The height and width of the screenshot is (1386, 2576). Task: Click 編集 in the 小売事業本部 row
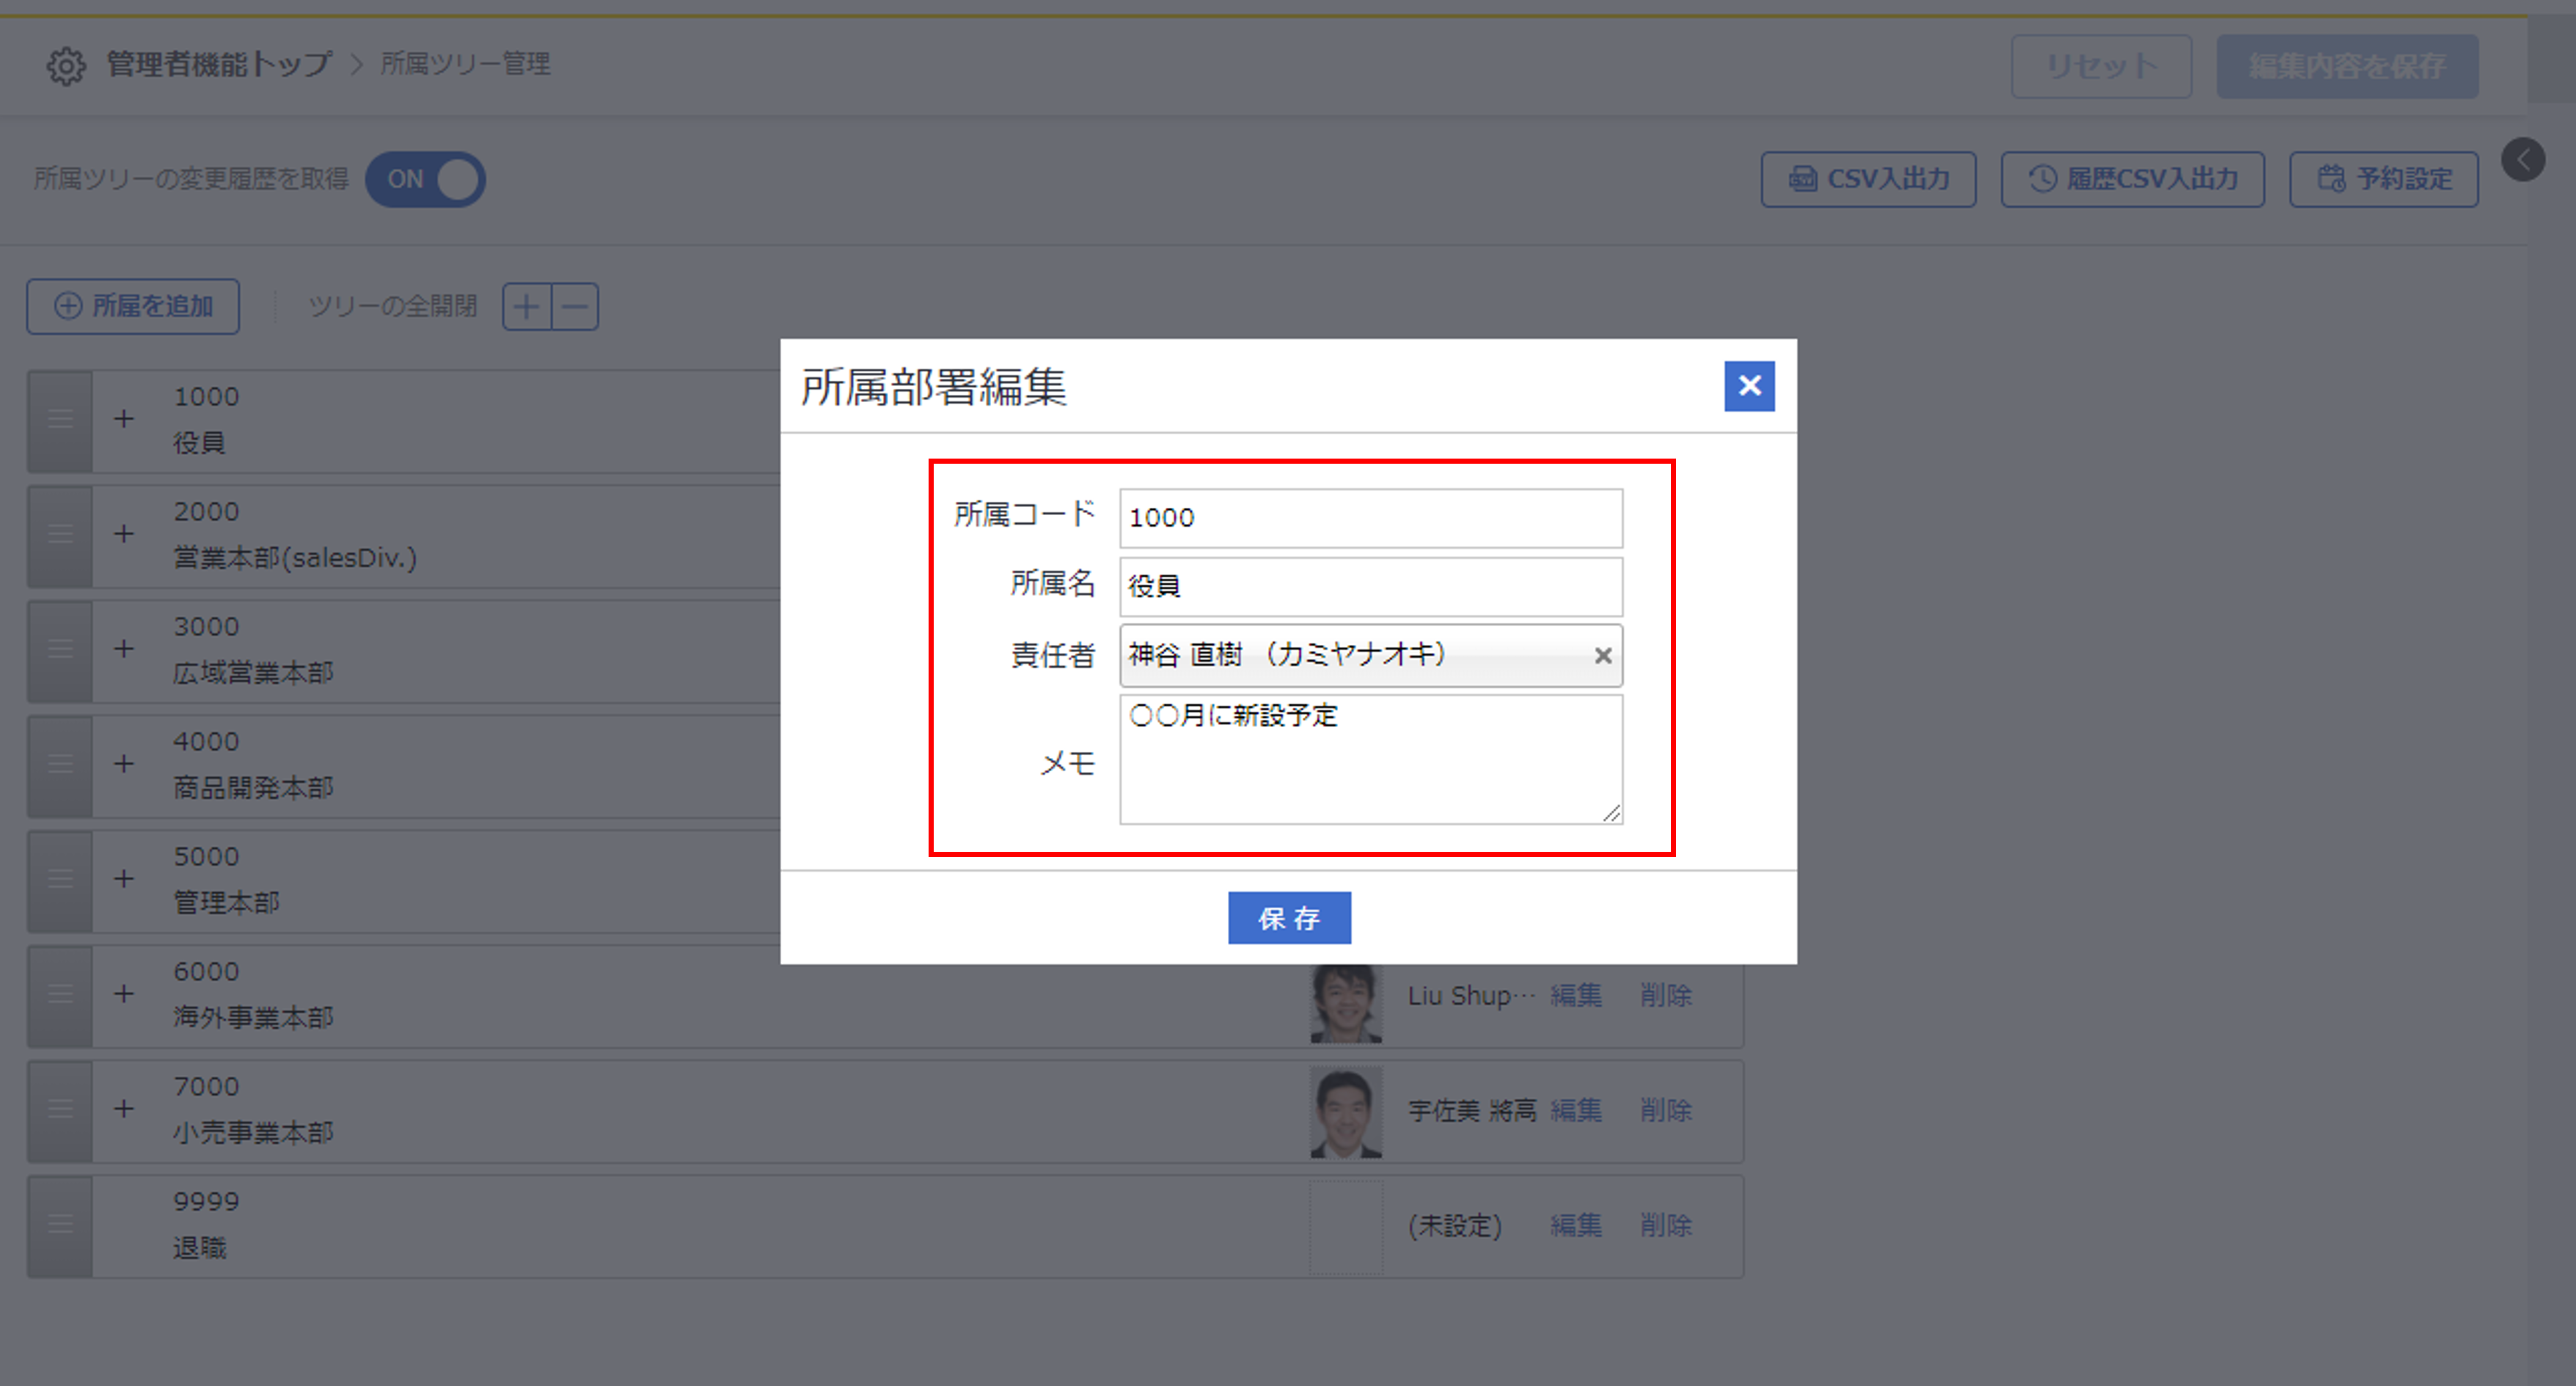[x=1576, y=1111]
